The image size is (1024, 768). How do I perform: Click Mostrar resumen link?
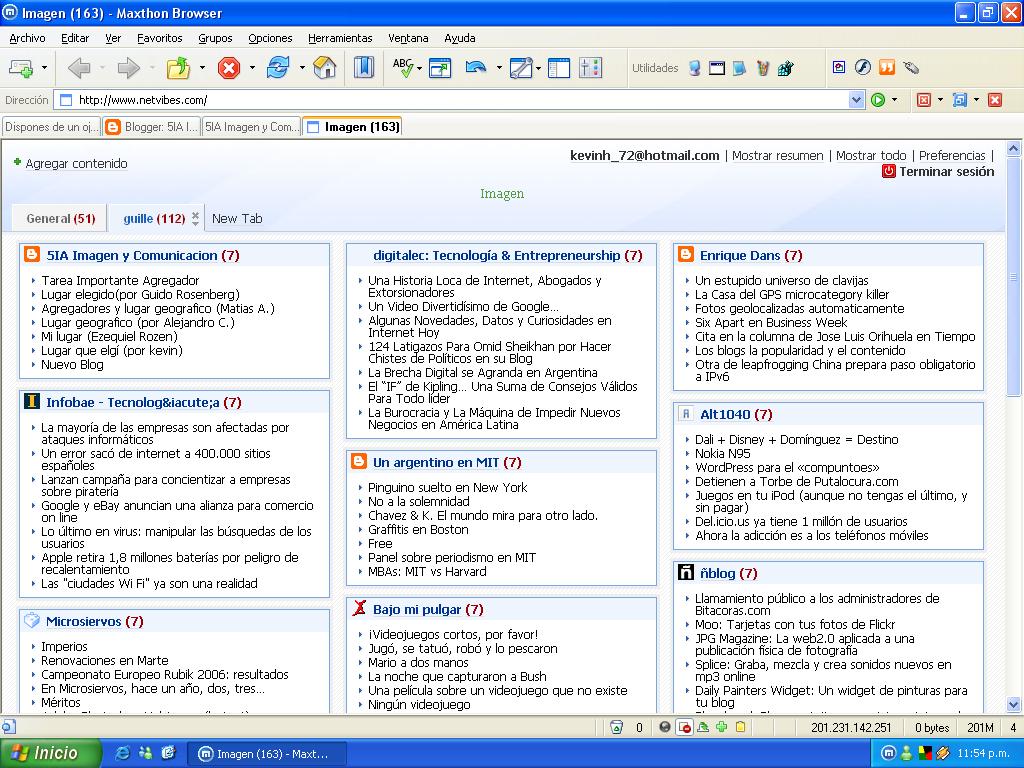pyautogui.click(x=777, y=155)
